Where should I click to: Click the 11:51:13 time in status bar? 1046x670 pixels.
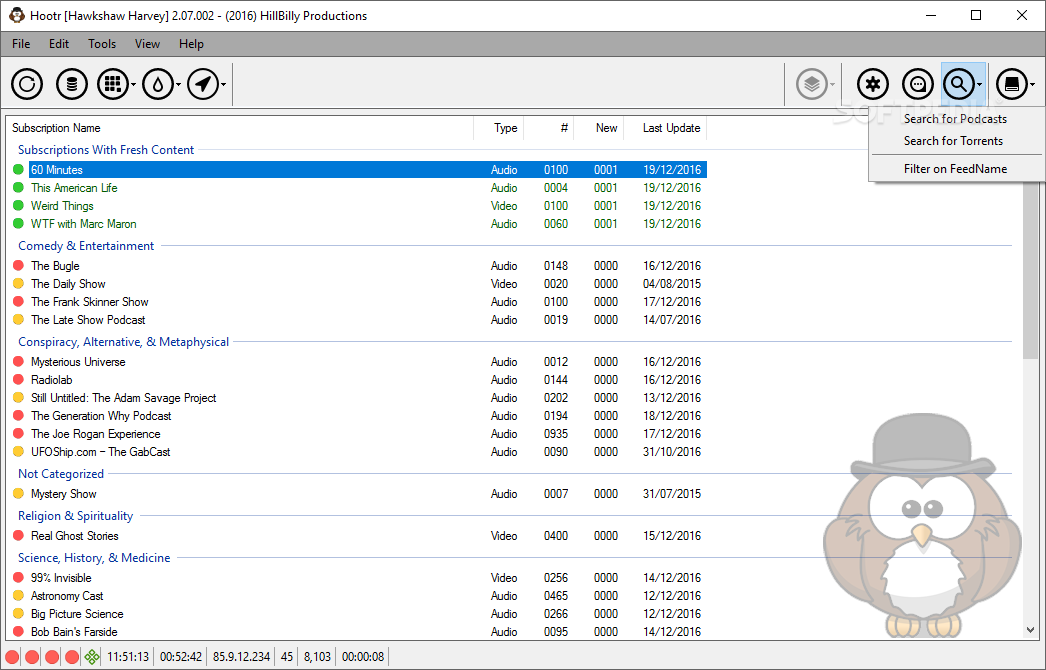(x=128, y=657)
